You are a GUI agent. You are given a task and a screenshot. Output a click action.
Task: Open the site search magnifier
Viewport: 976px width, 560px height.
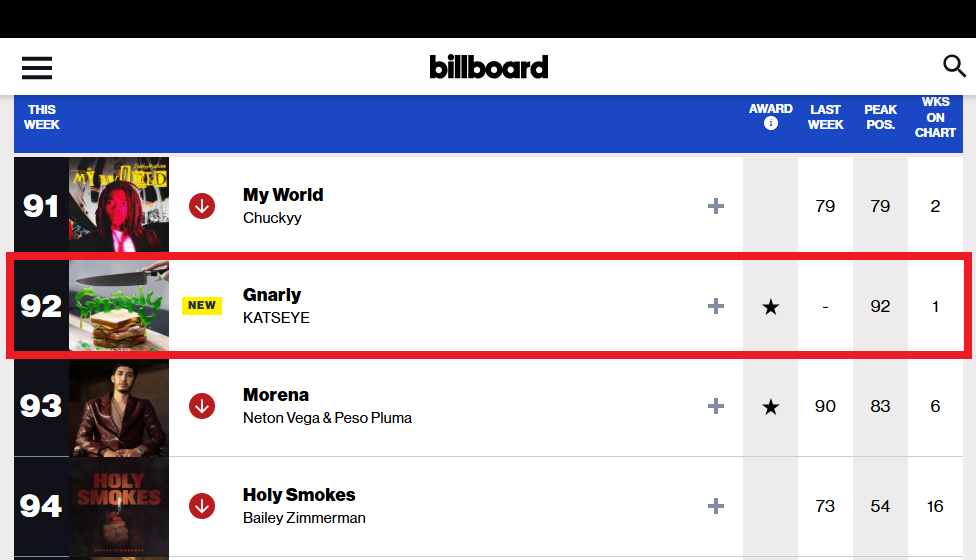[x=954, y=65]
